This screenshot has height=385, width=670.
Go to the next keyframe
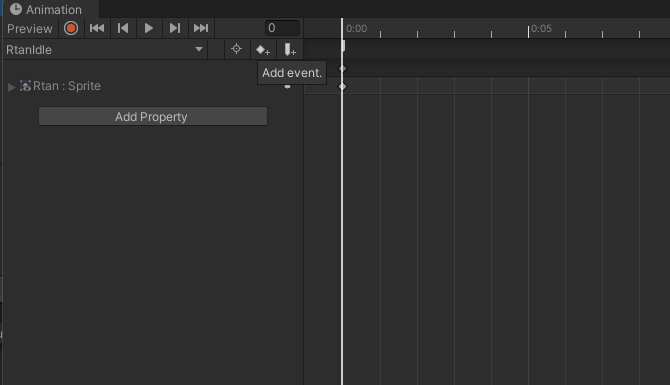(x=175, y=28)
